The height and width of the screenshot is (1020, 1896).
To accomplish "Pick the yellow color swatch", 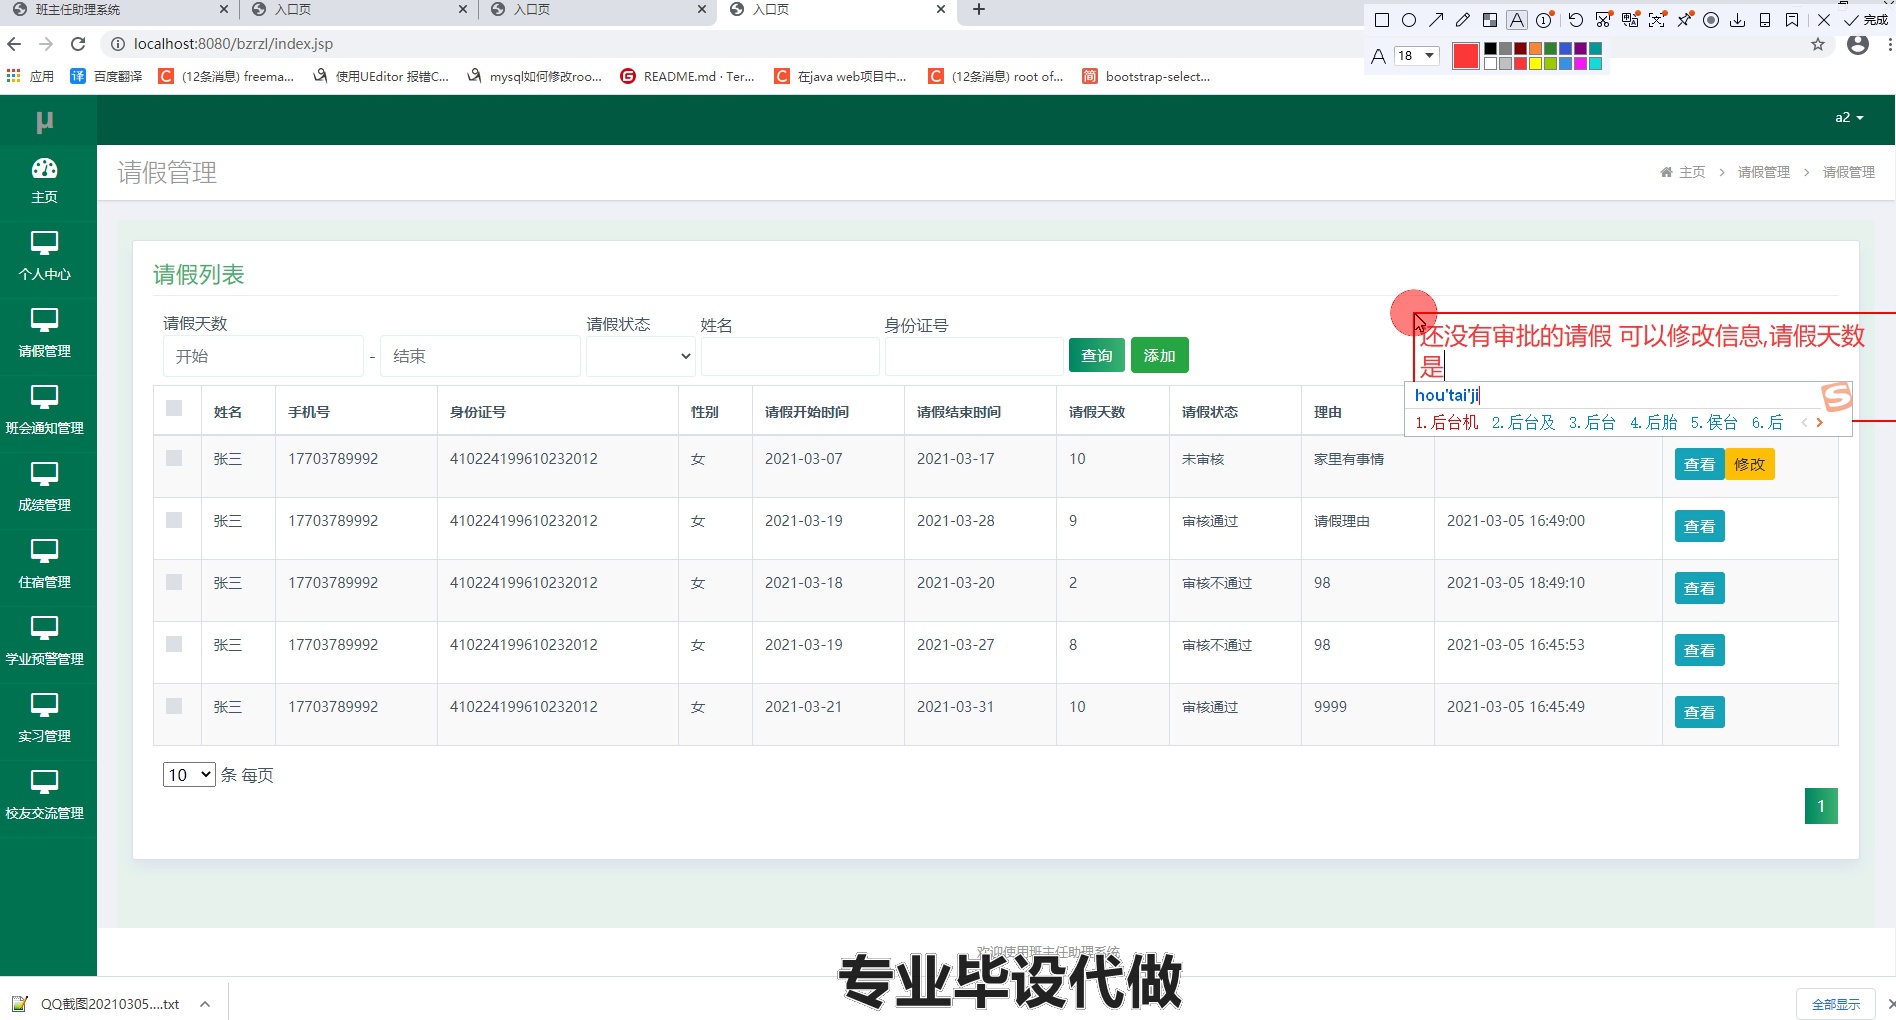I will (x=1535, y=63).
